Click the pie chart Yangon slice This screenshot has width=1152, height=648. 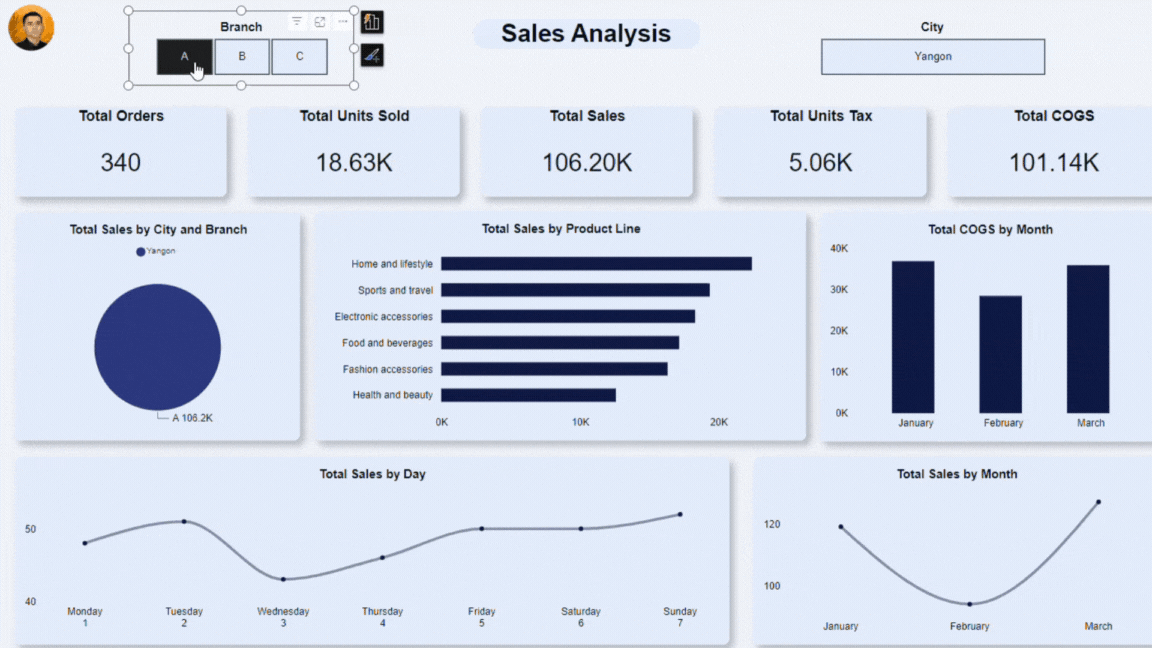click(x=157, y=347)
